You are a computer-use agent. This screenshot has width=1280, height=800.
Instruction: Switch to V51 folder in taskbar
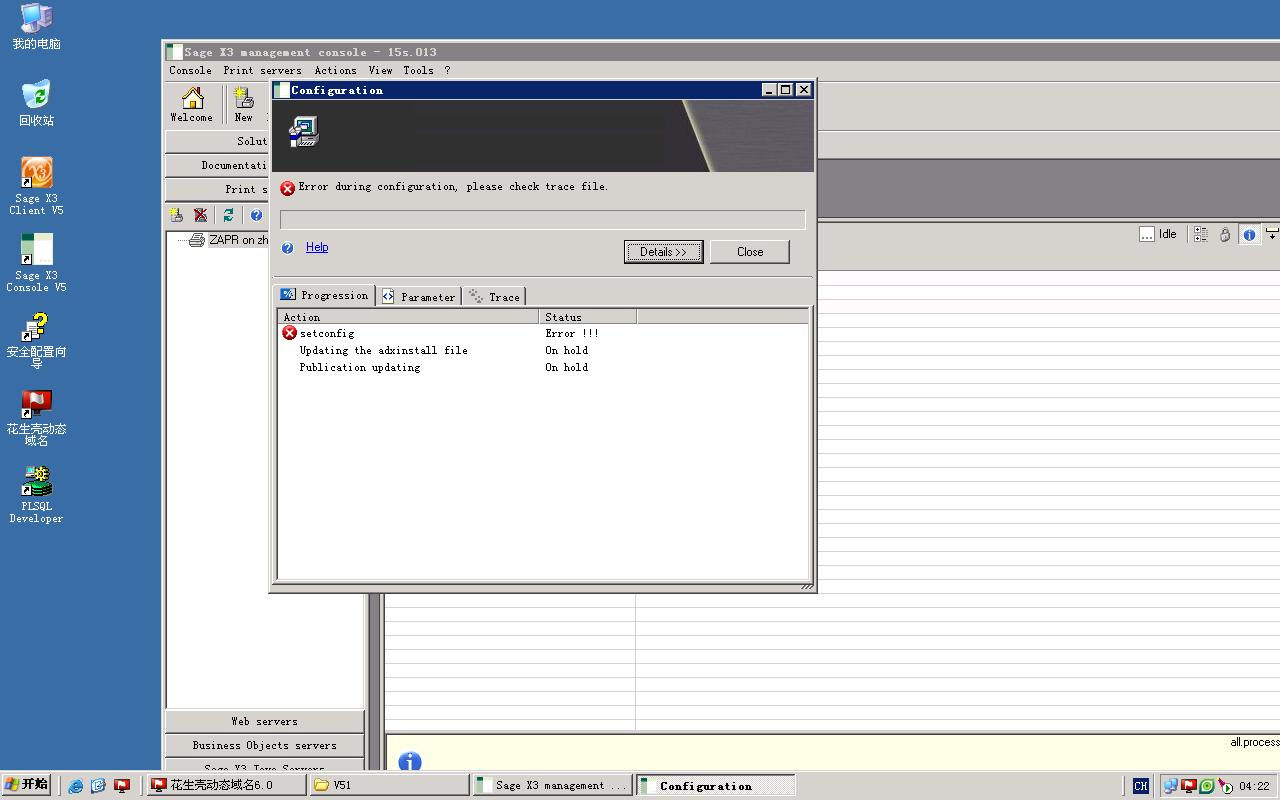(x=389, y=785)
